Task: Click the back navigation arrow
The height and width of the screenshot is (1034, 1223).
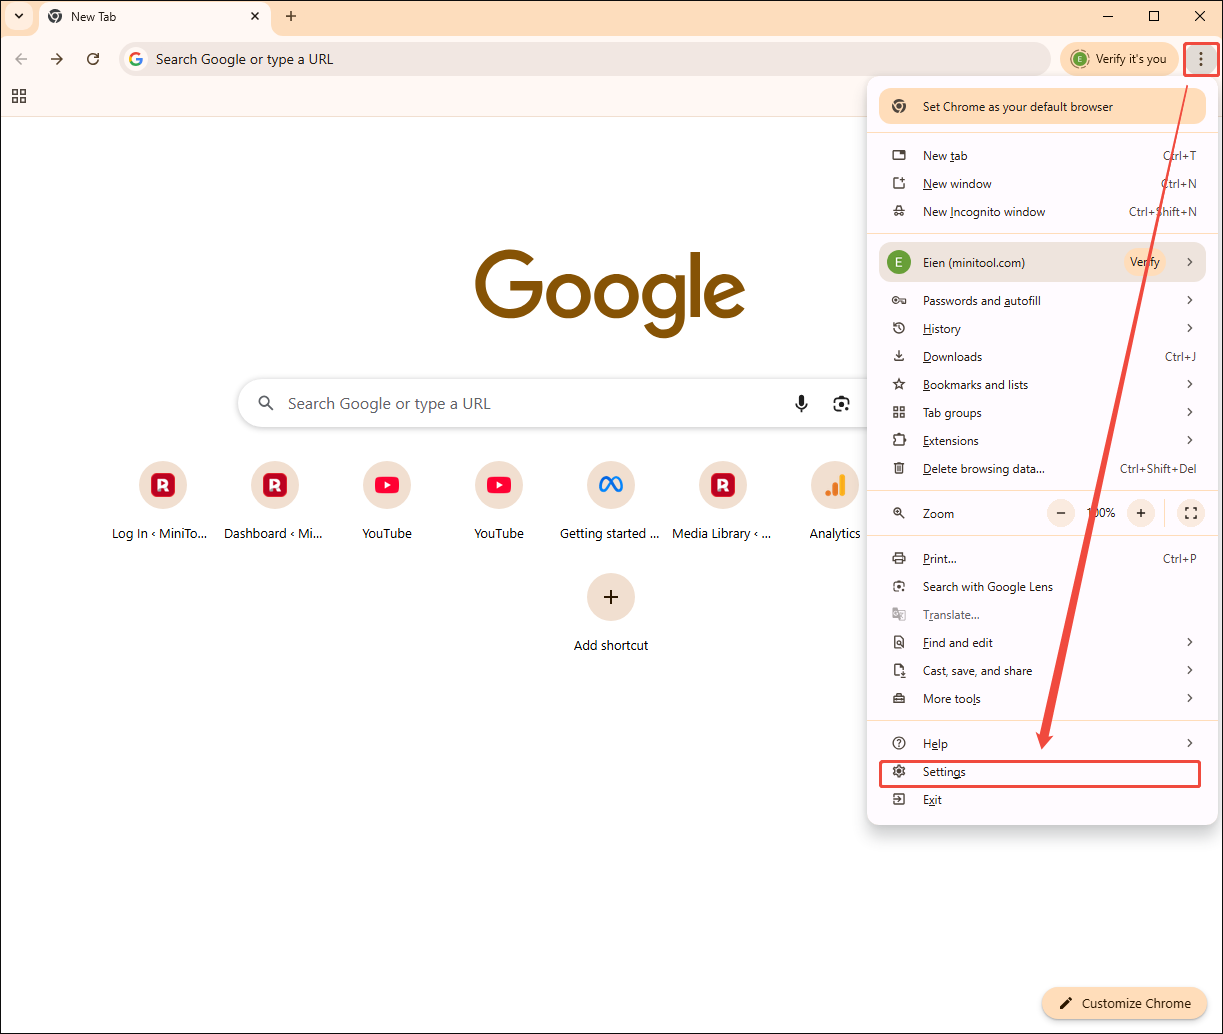Action: pyautogui.click(x=21, y=59)
